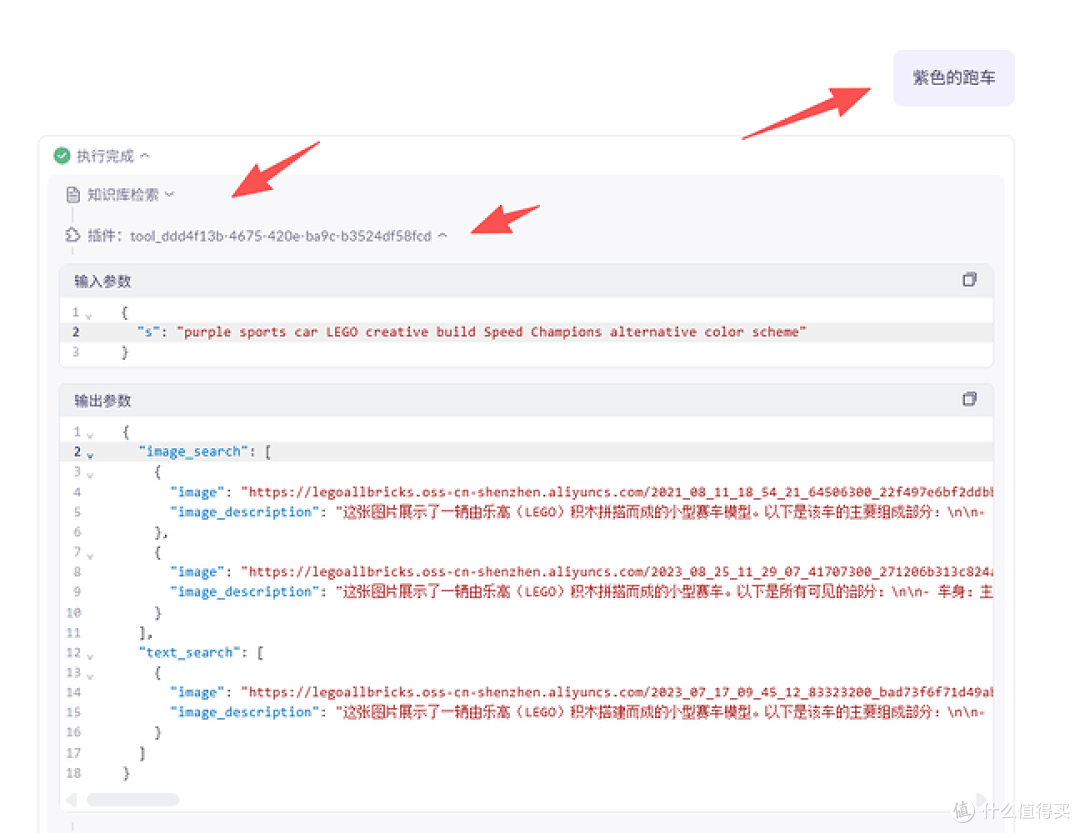
Task: Click line number 18 in output
Action: point(74,773)
